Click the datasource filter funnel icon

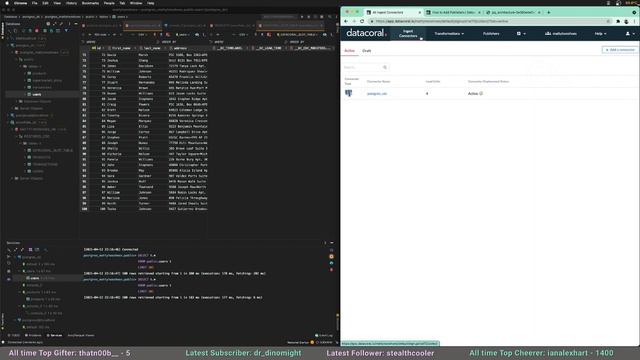pos(66,31)
